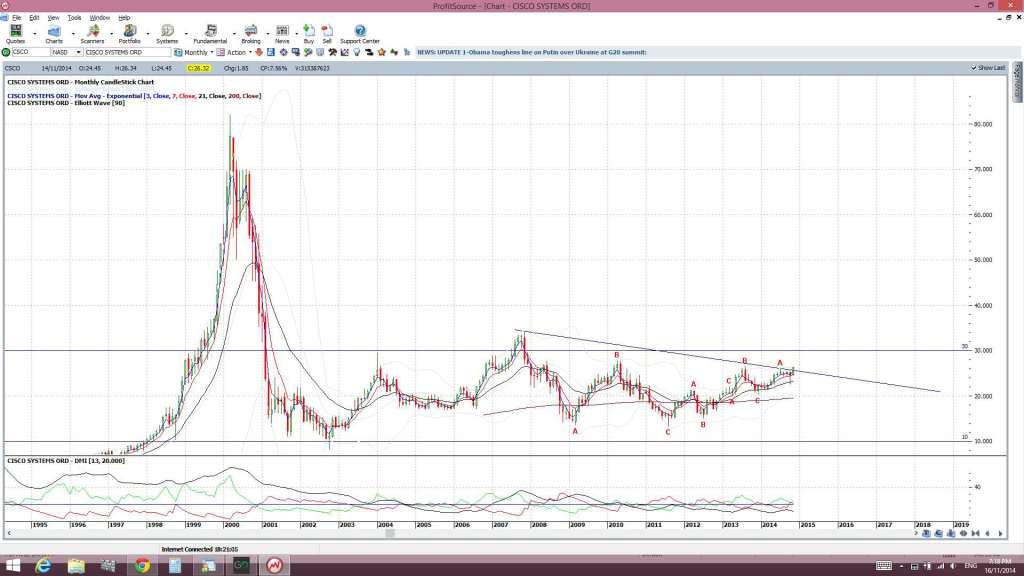Viewport: 1024px width, 576px height.
Task: Open the Scanners toolbar icon
Action: 93,31
